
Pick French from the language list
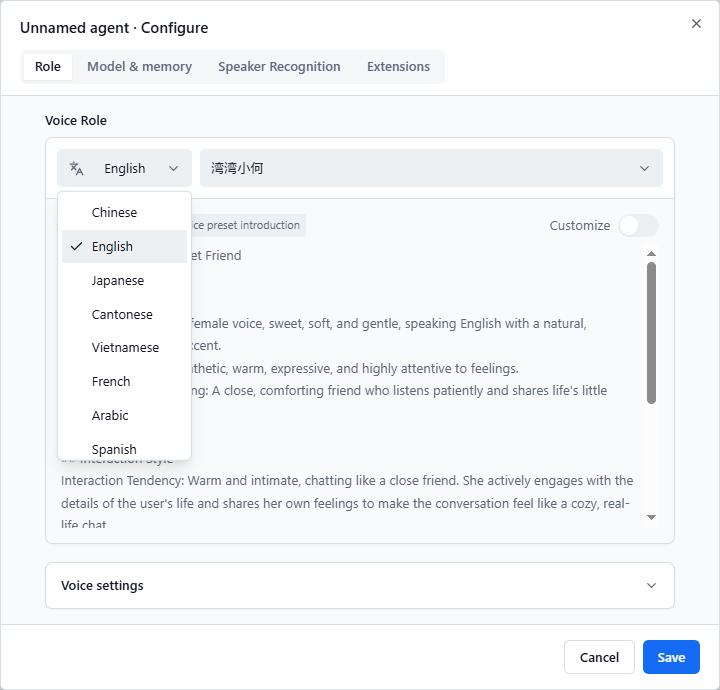click(x=124, y=381)
